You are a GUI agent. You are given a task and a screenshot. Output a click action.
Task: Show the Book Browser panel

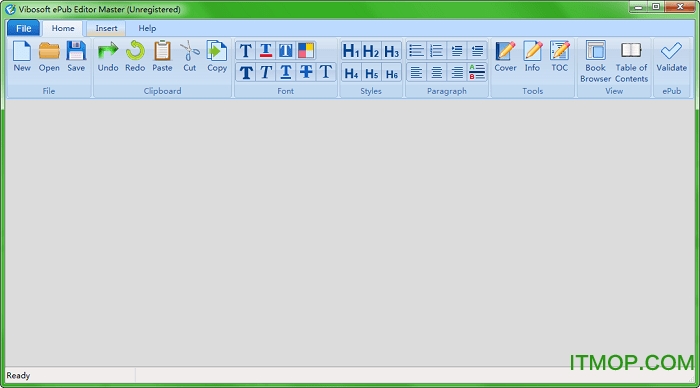click(596, 62)
